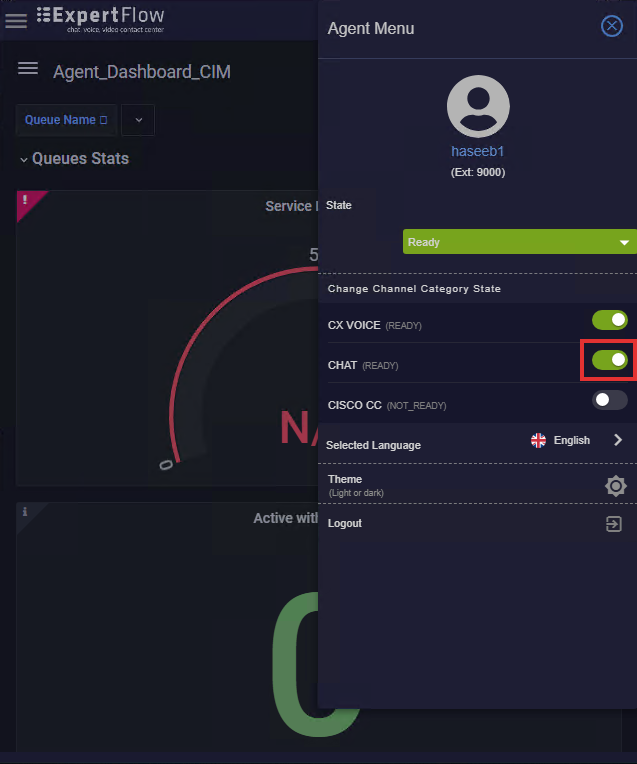Open the top-left hamburger menu
This screenshot has width=637, height=764.
pos(16,21)
